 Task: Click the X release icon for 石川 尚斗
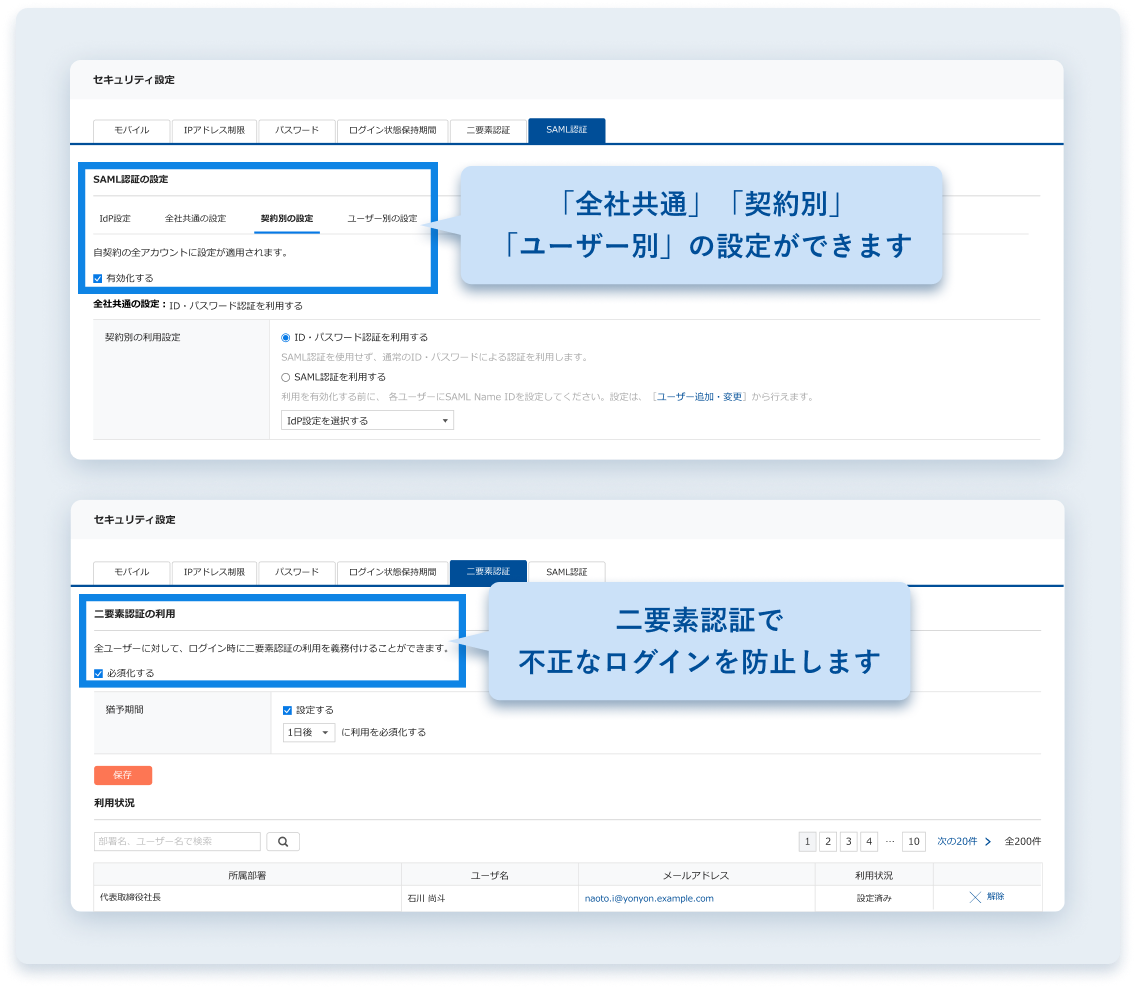pos(976,897)
